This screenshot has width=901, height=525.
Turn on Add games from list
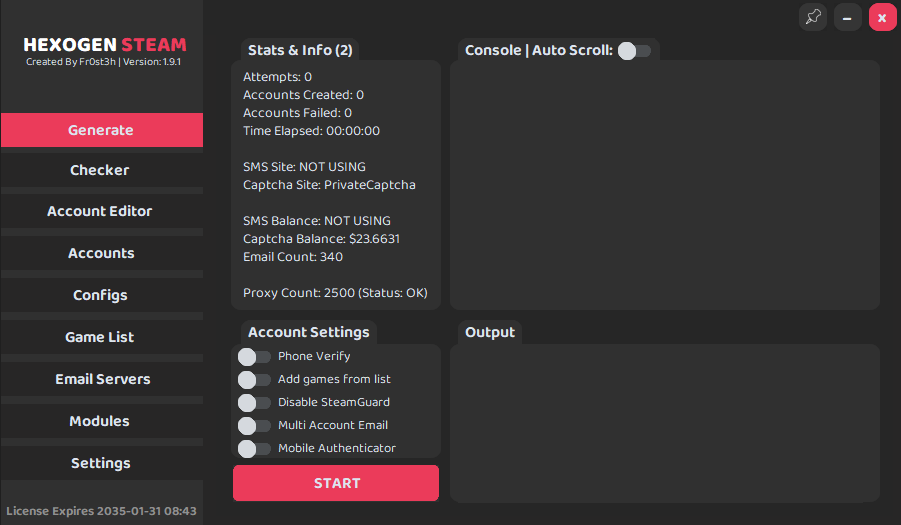(254, 380)
